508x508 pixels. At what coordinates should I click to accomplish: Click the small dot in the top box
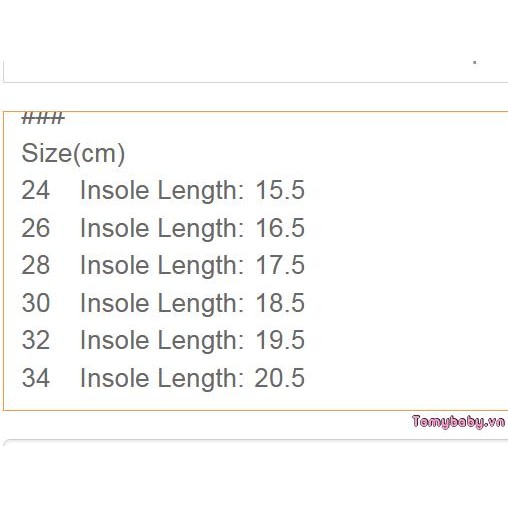click(474, 62)
